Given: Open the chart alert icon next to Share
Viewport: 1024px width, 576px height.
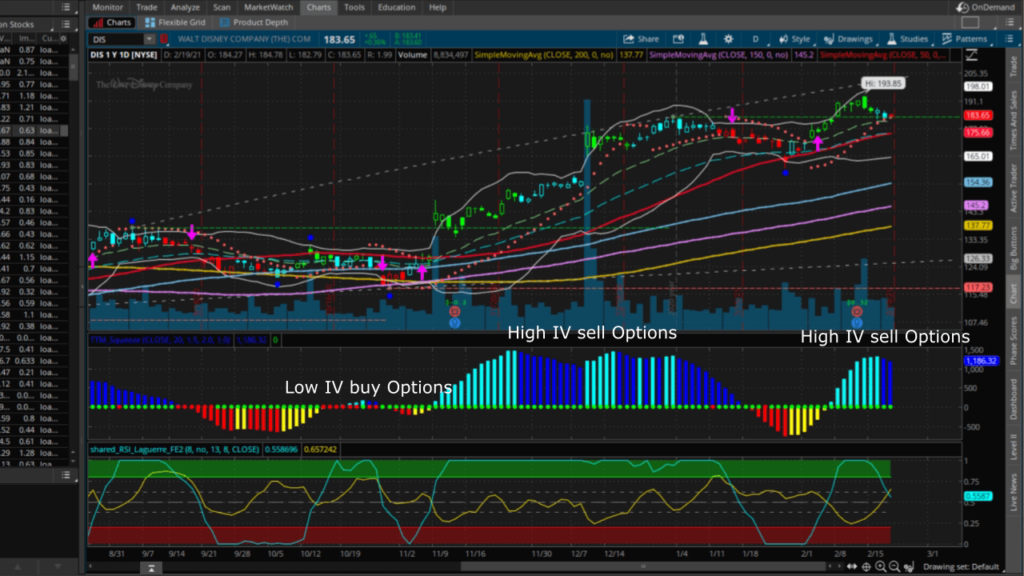Looking at the screenshot, I should [x=679, y=39].
